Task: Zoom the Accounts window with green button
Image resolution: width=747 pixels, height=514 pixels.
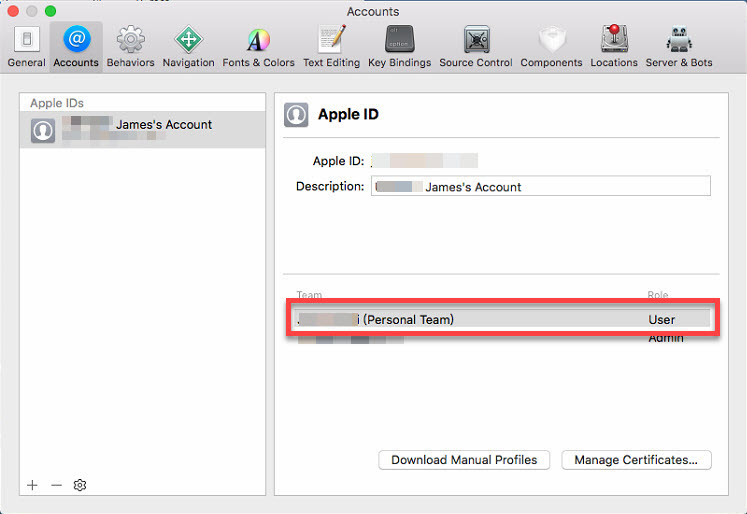Action: coord(50,10)
